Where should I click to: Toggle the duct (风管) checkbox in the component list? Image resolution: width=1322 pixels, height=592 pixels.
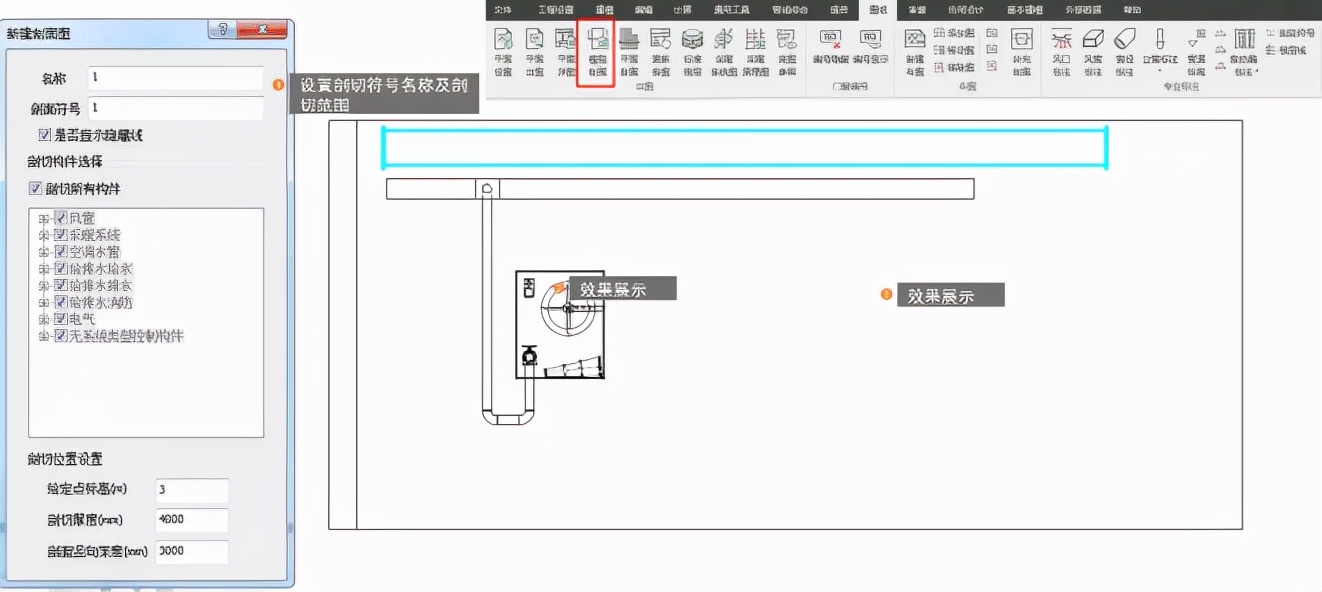click(61, 217)
